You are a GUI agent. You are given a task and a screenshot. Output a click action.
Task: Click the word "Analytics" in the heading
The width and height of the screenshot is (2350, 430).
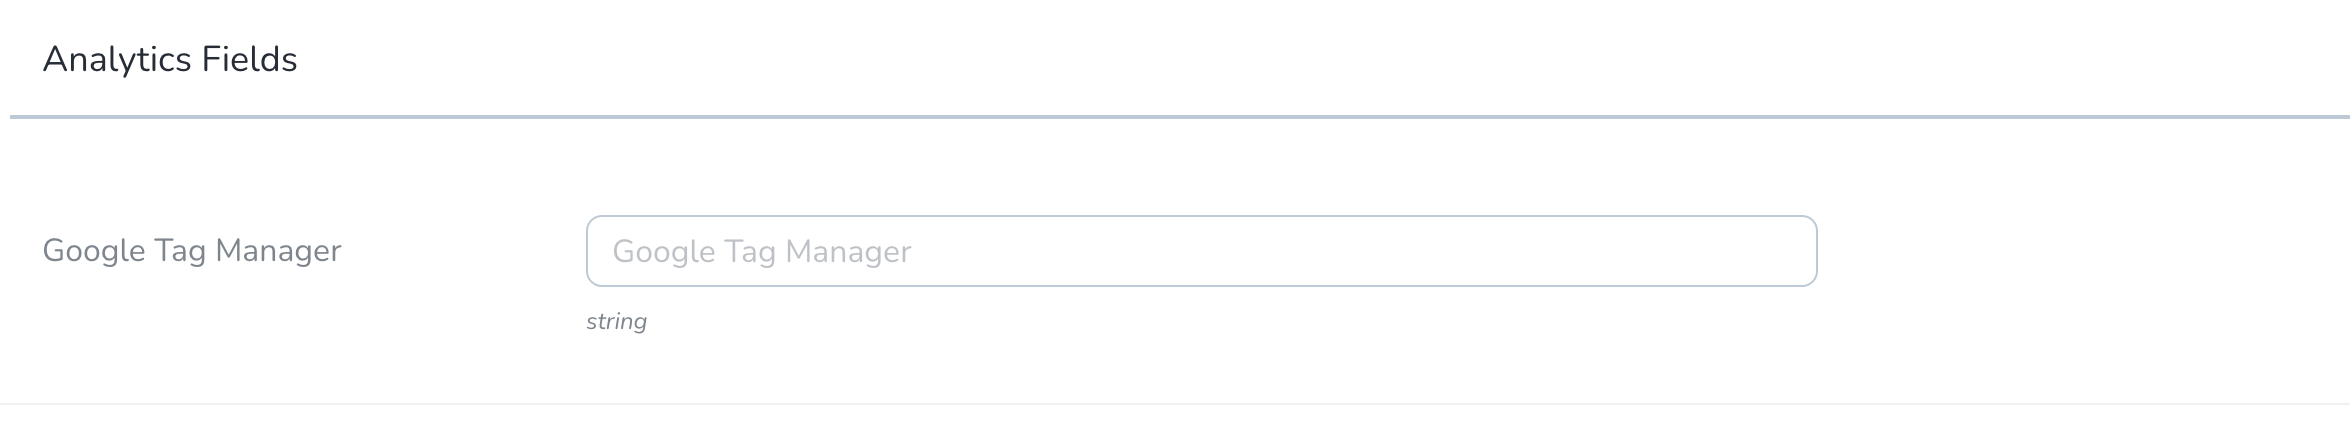tap(116, 60)
